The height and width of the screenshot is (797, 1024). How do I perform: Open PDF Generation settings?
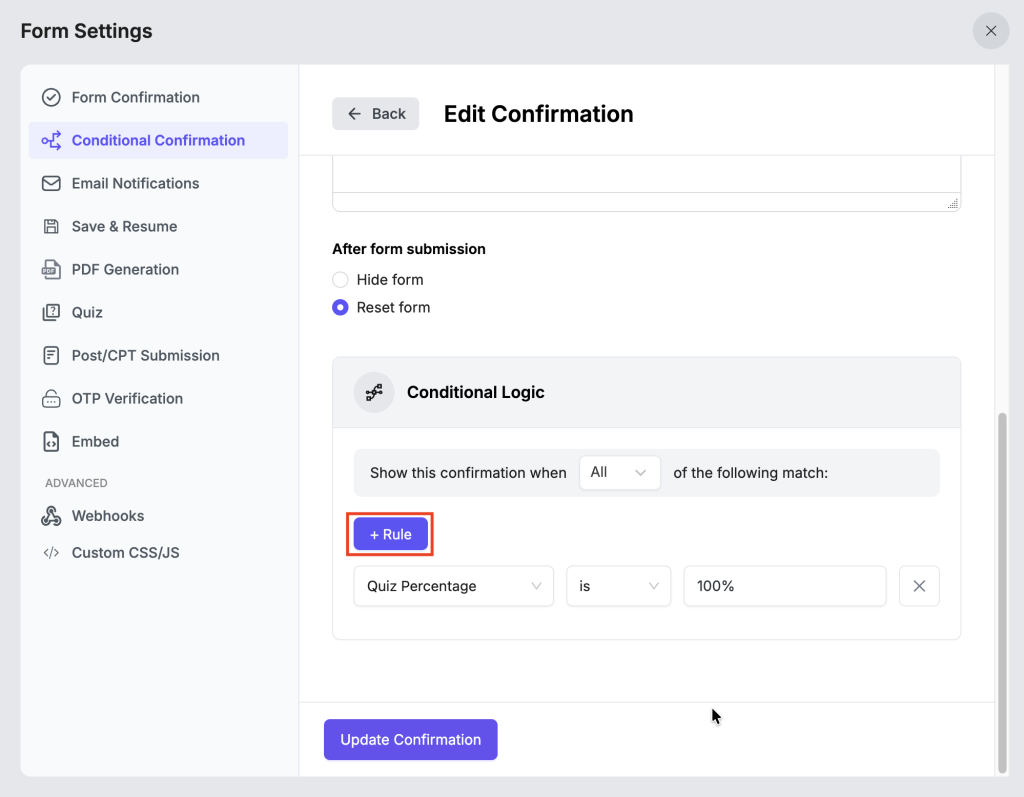click(158, 270)
